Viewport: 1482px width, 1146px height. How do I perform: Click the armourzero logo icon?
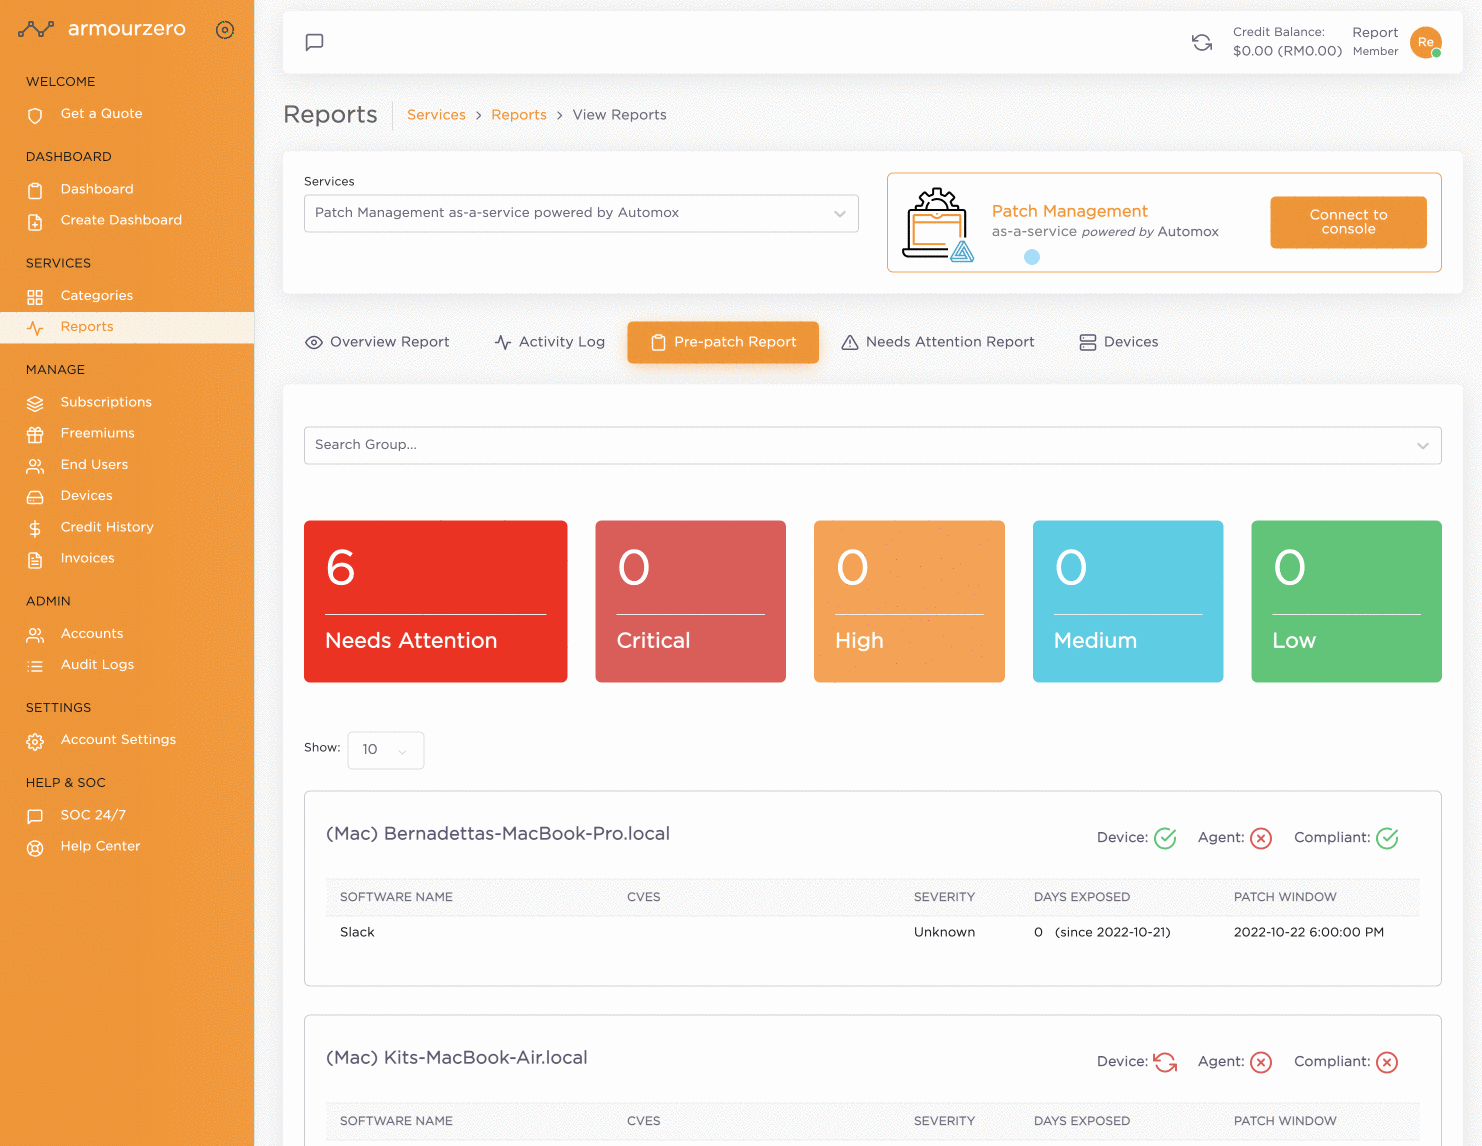click(x=36, y=29)
